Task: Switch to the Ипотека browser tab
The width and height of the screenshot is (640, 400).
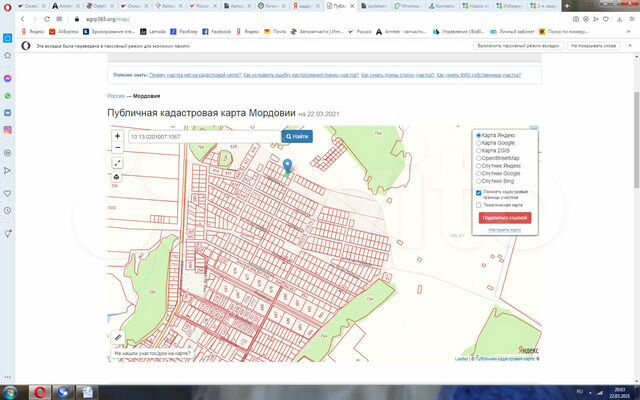Action: click(409, 6)
